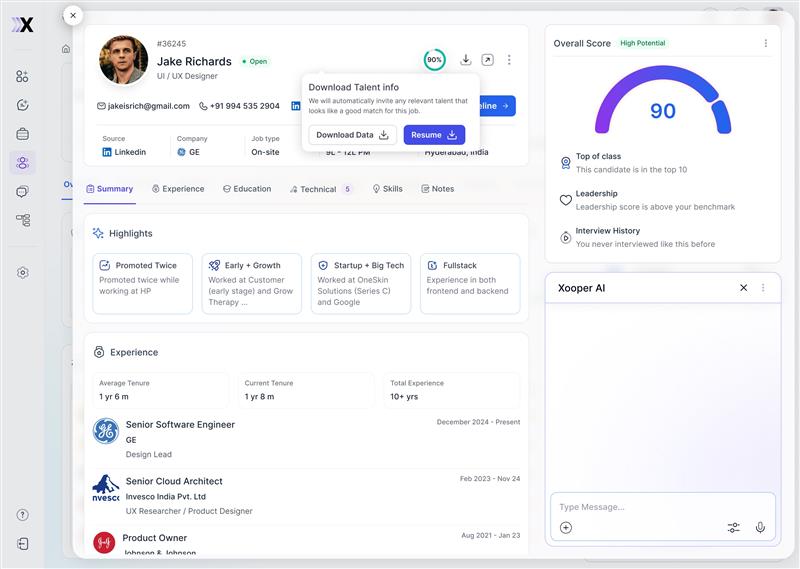Screen dimensions: 800x569
Task: Open the Promoted Twice highlight card
Action: 143,284
